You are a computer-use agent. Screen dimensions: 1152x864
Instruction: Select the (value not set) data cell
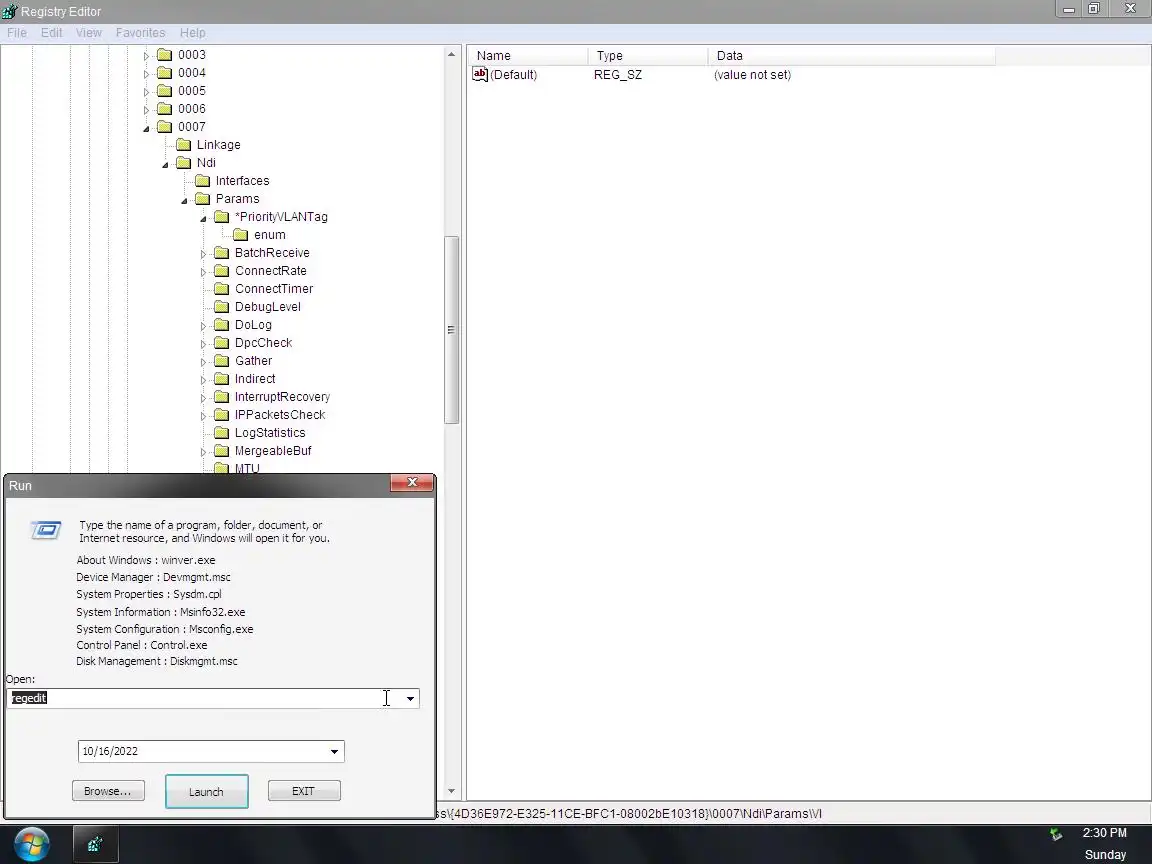752,75
